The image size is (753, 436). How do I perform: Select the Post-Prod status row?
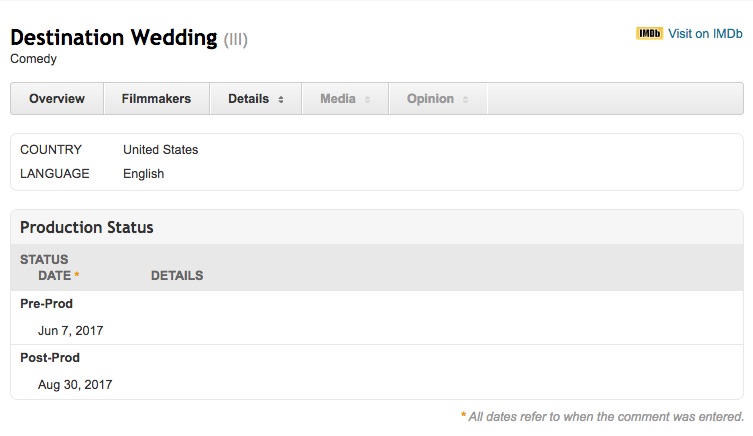50,358
